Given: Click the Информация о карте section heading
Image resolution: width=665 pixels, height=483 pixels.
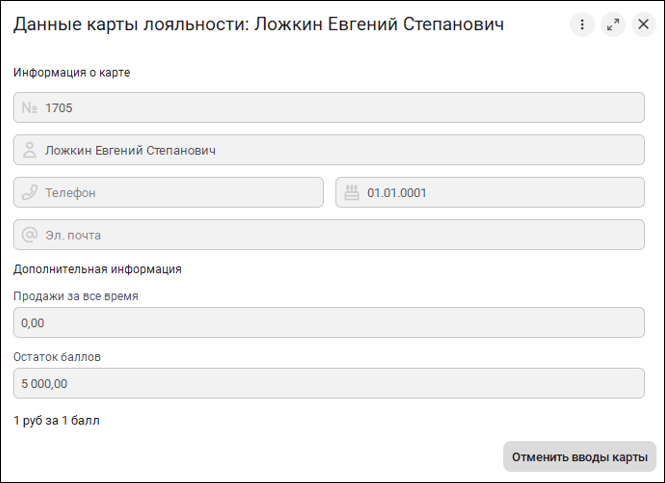Looking at the screenshot, I should 71,72.
